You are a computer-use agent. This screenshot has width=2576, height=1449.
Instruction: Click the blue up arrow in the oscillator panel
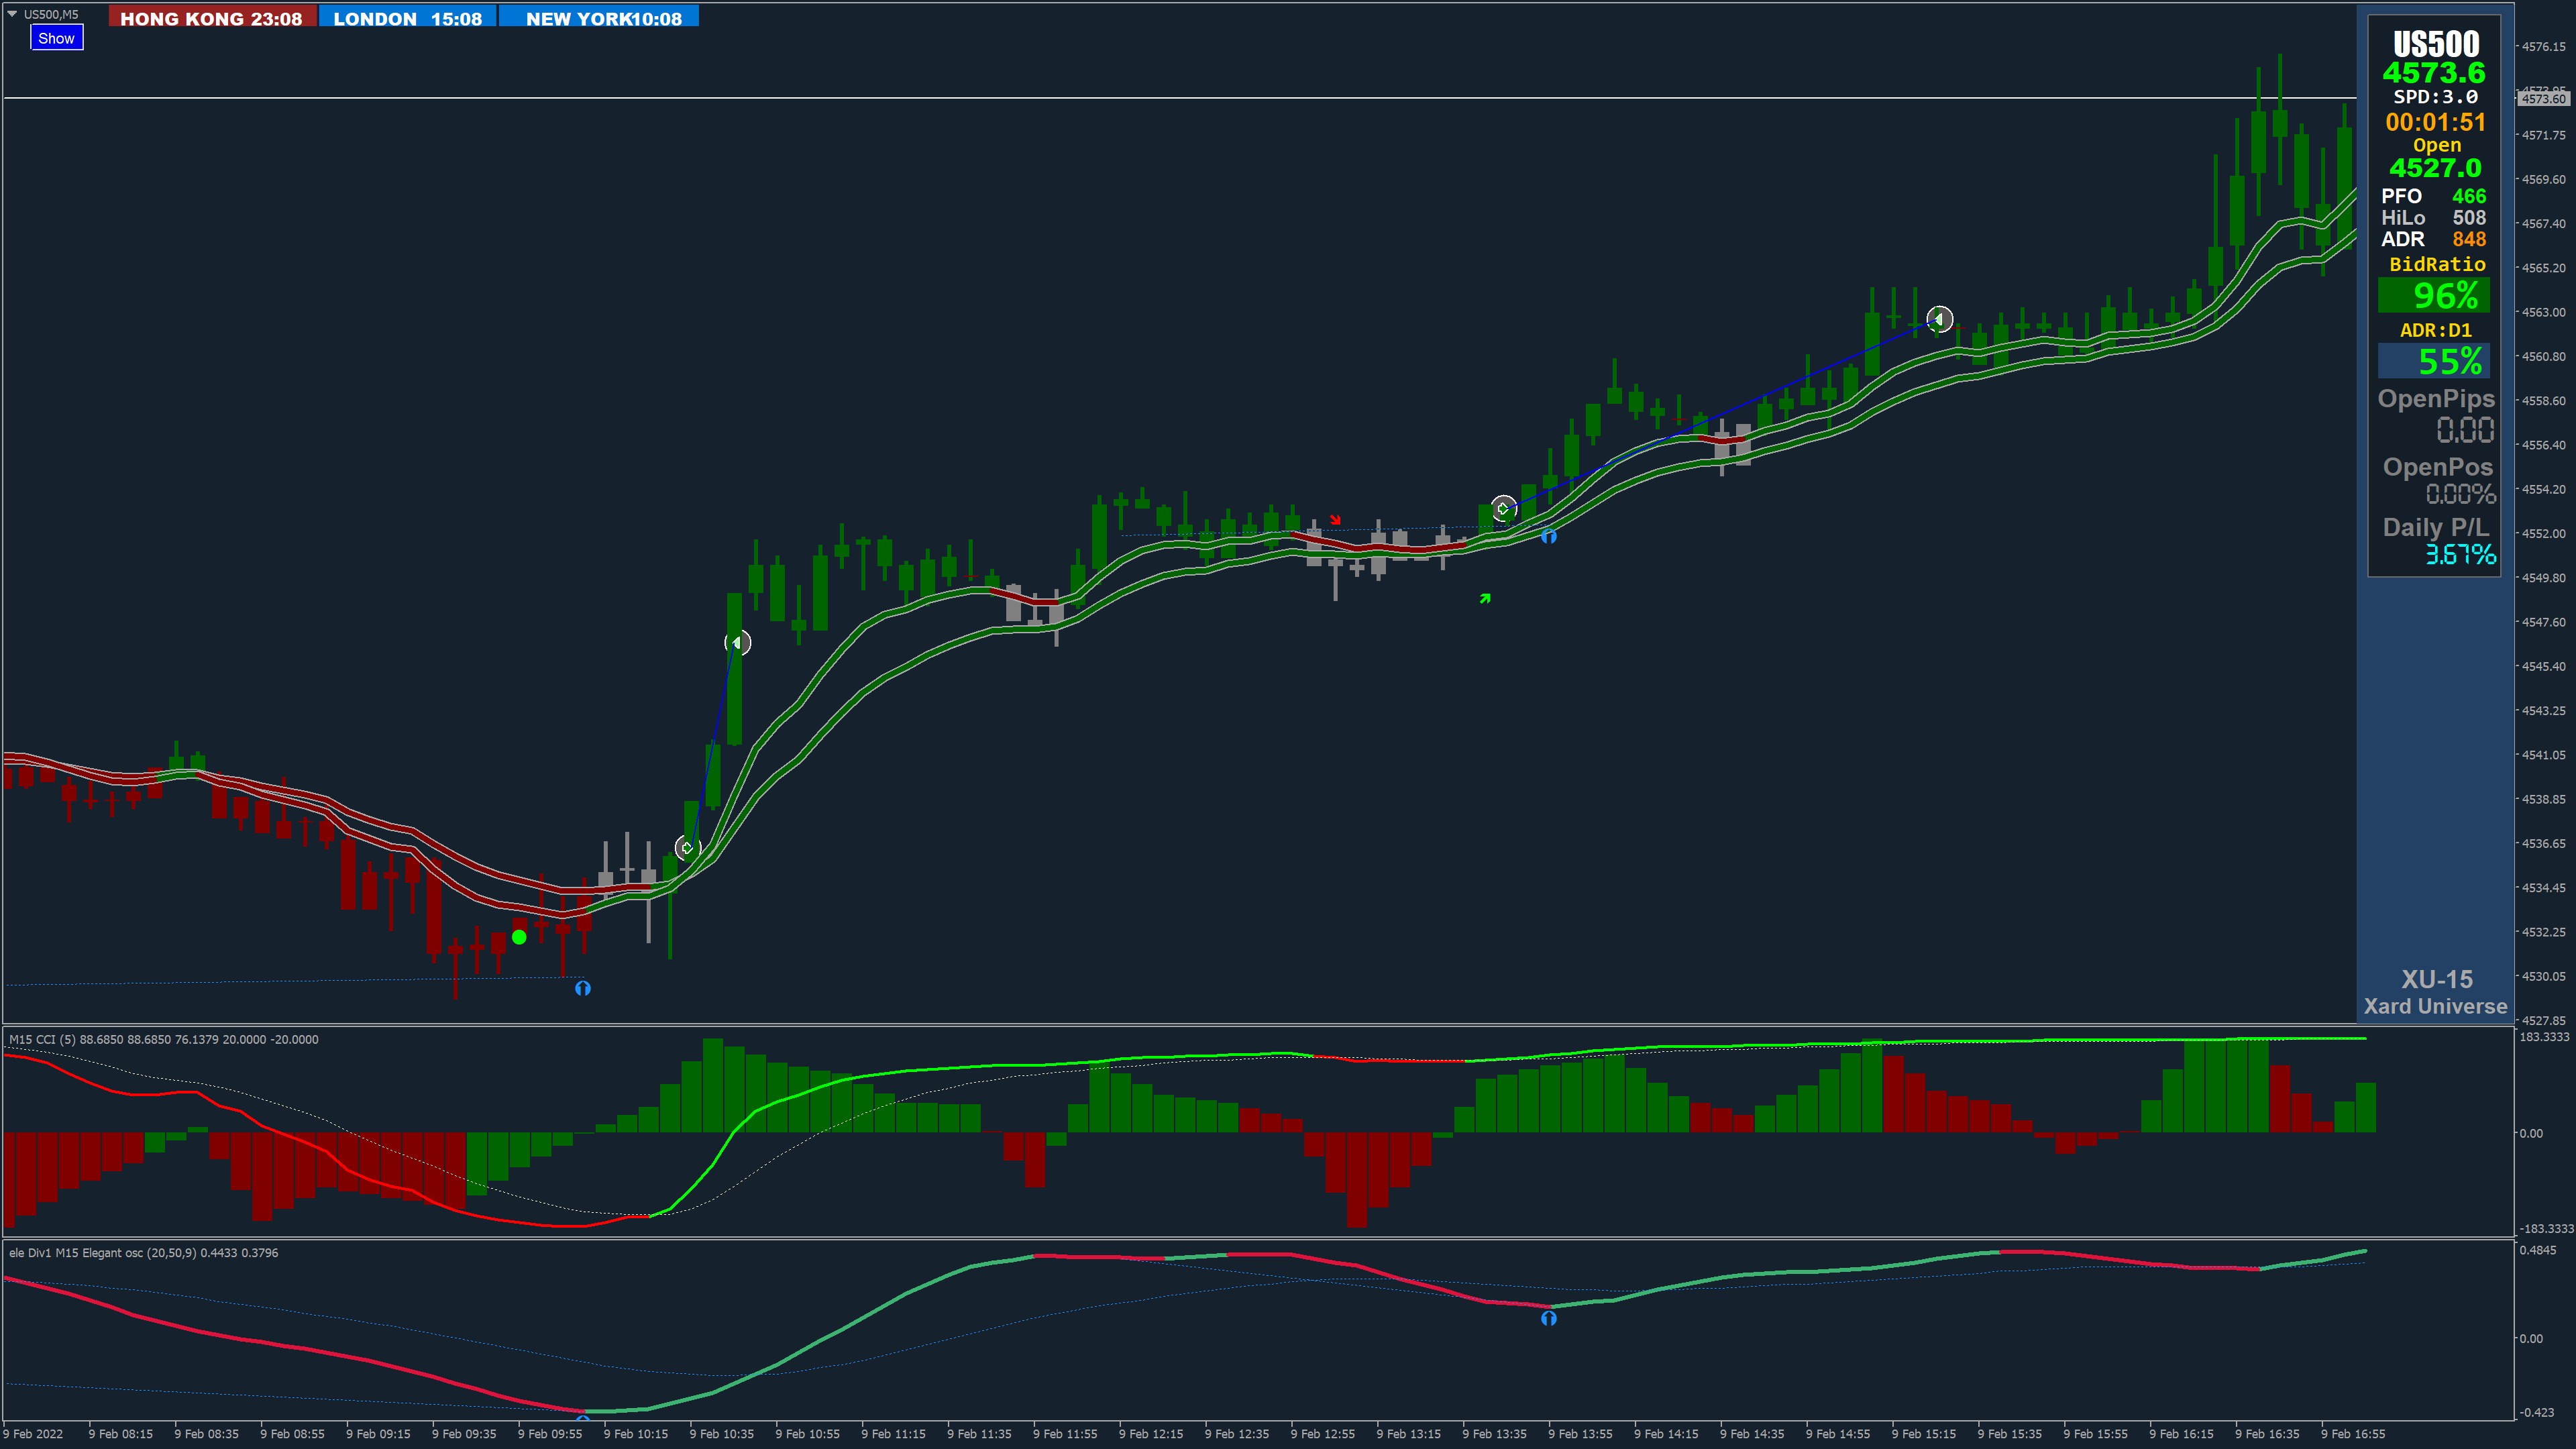(1548, 1318)
